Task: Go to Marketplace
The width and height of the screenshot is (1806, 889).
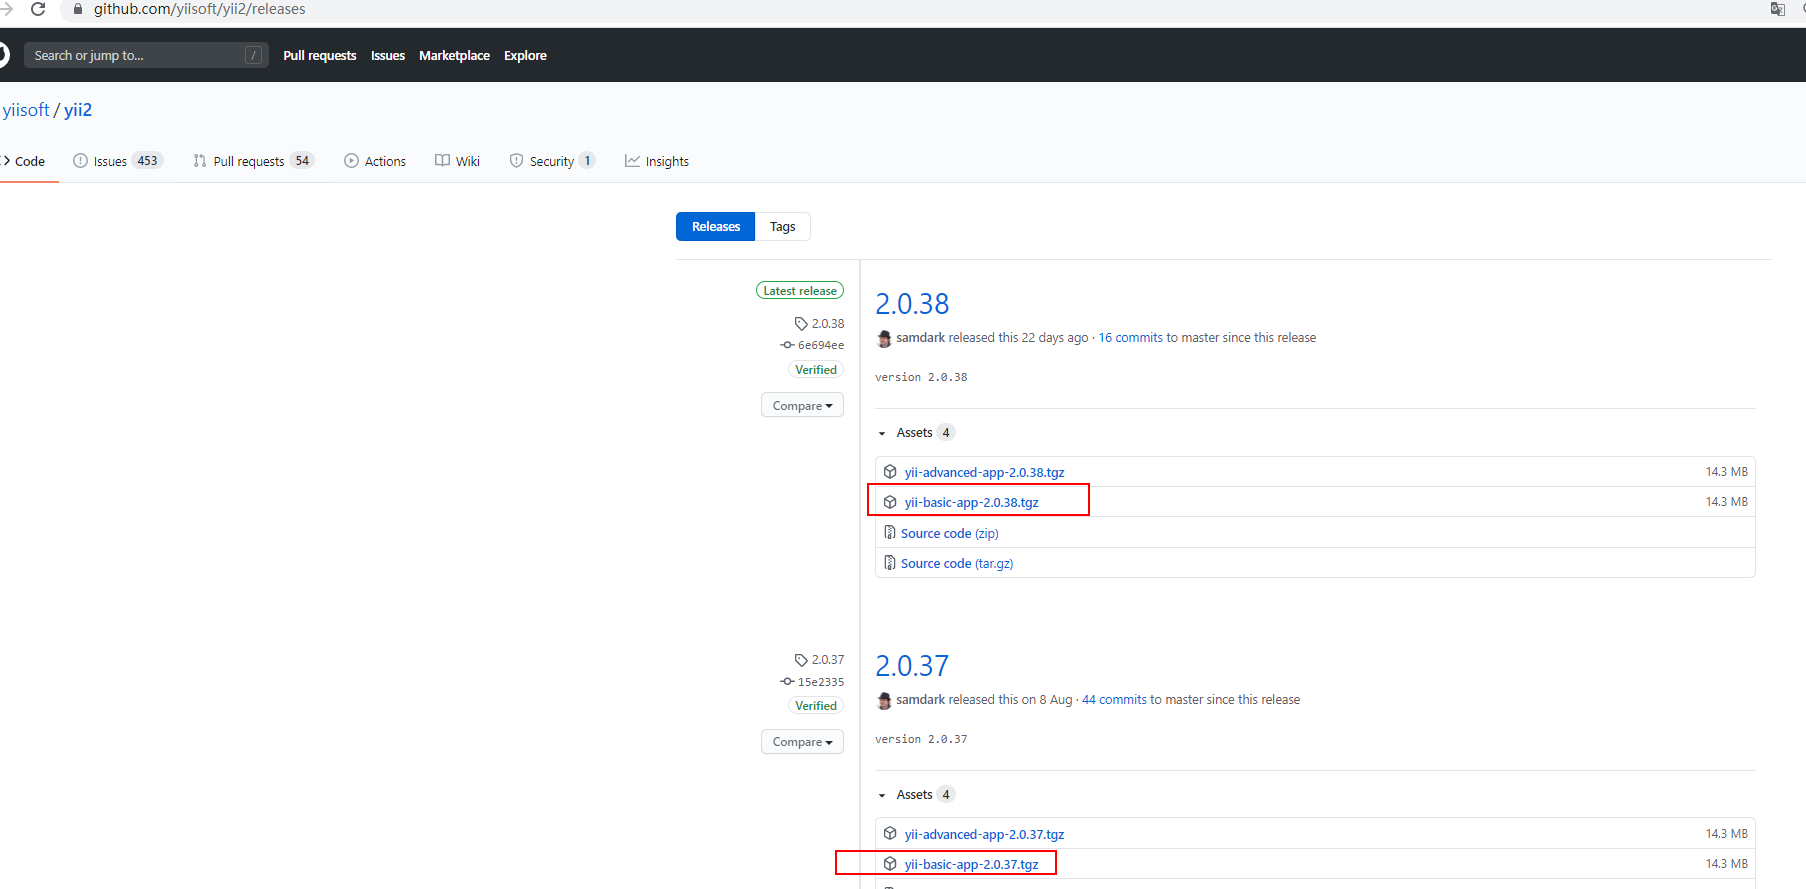Action: (x=454, y=56)
